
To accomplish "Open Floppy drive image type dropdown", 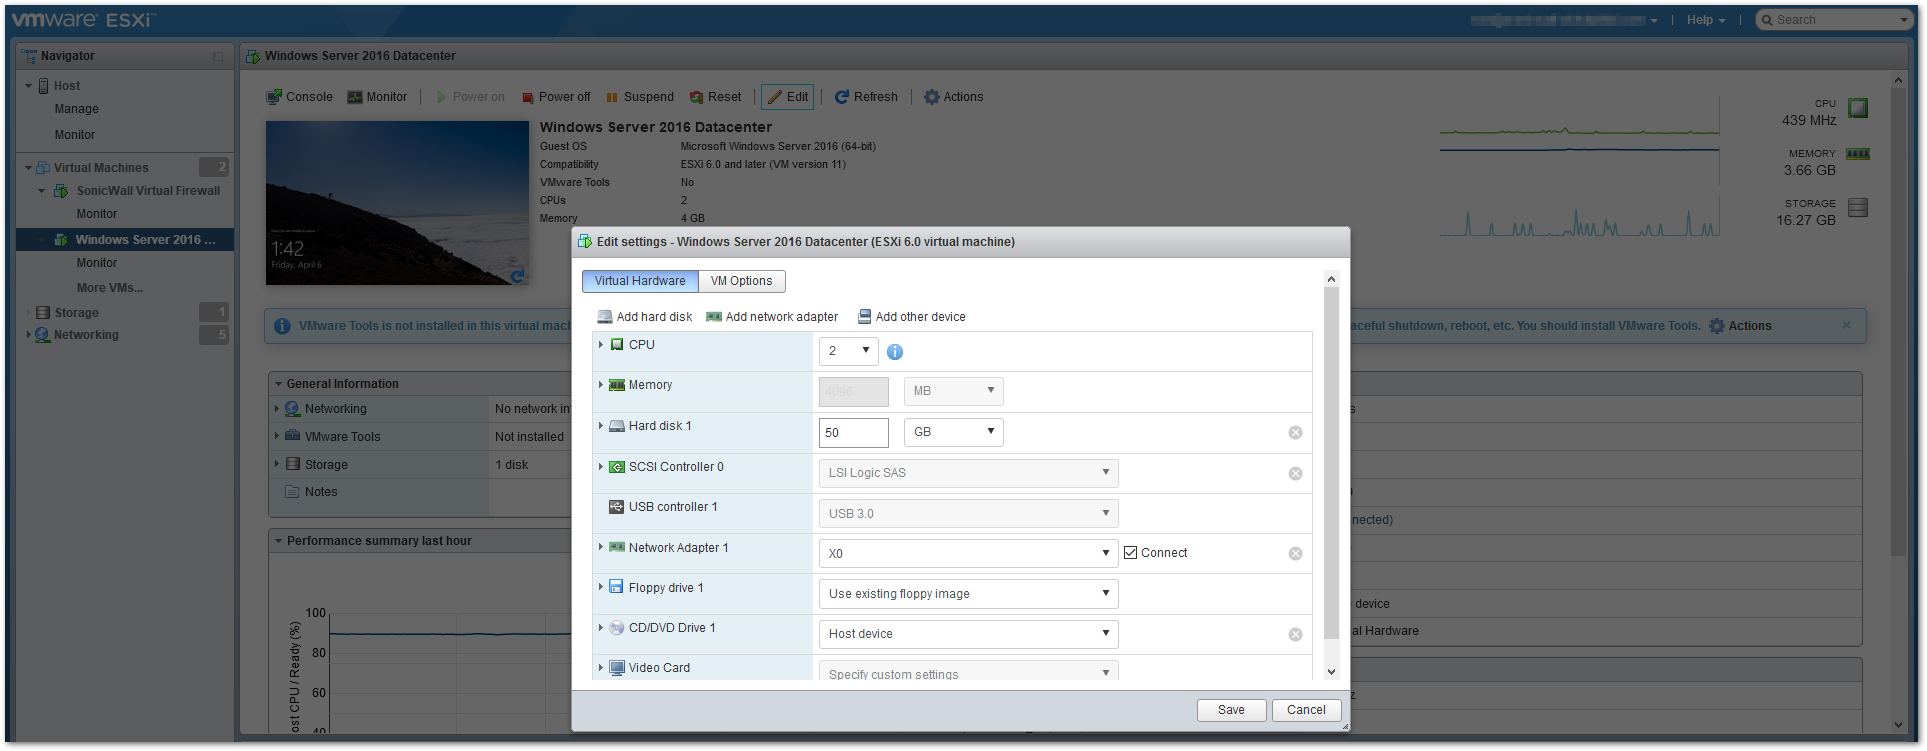I will point(968,594).
